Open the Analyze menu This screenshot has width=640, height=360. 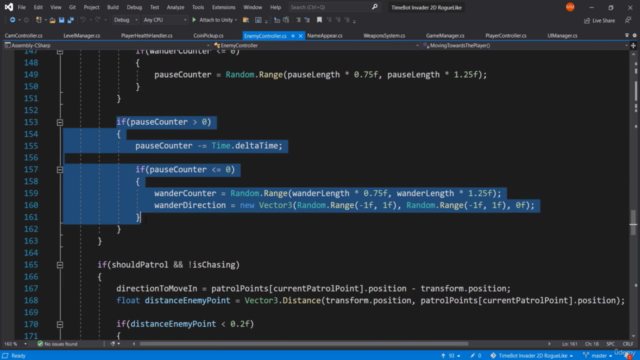(x=176, y=7)
